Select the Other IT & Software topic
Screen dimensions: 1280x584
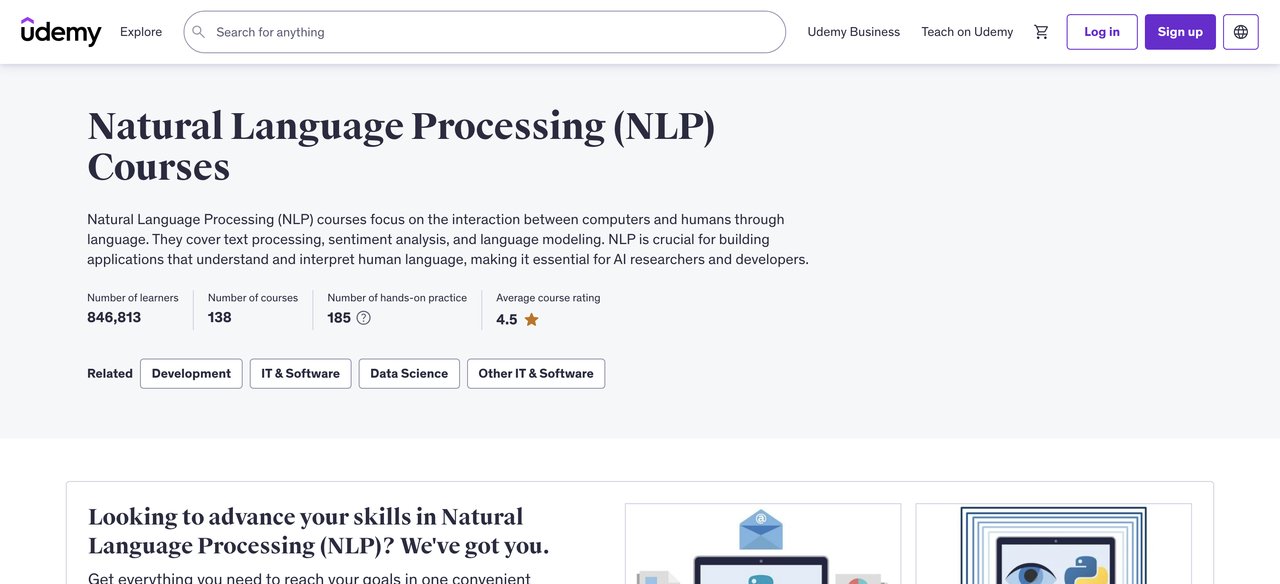(536, 374)
